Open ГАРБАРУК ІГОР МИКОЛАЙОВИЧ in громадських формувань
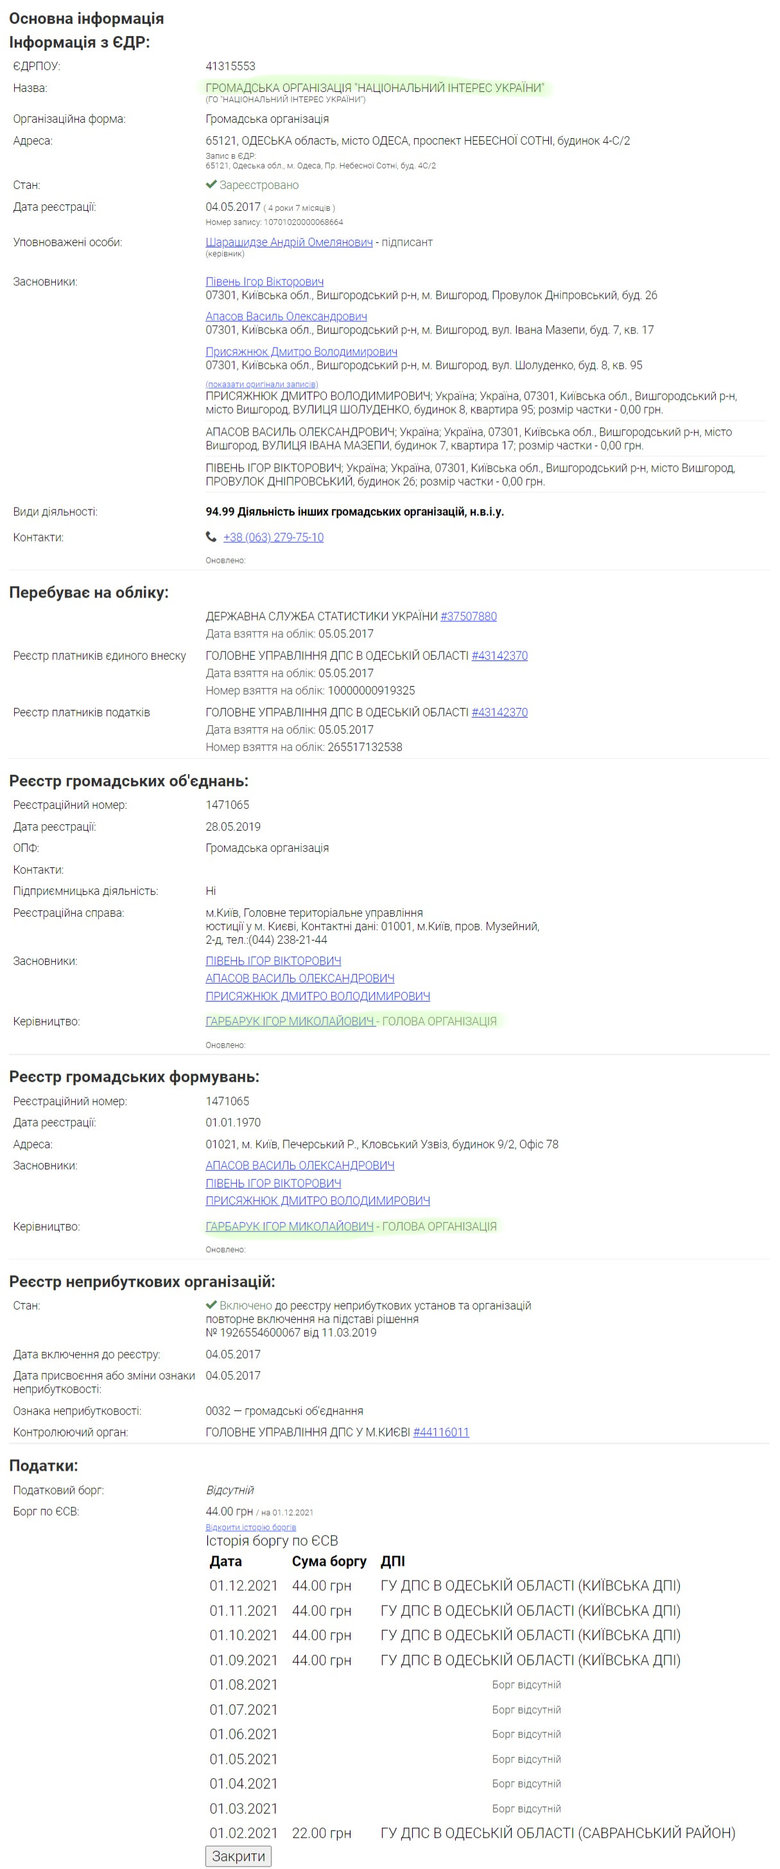The width and height of the screenshot is (780, 1869). coord(290,1226)
